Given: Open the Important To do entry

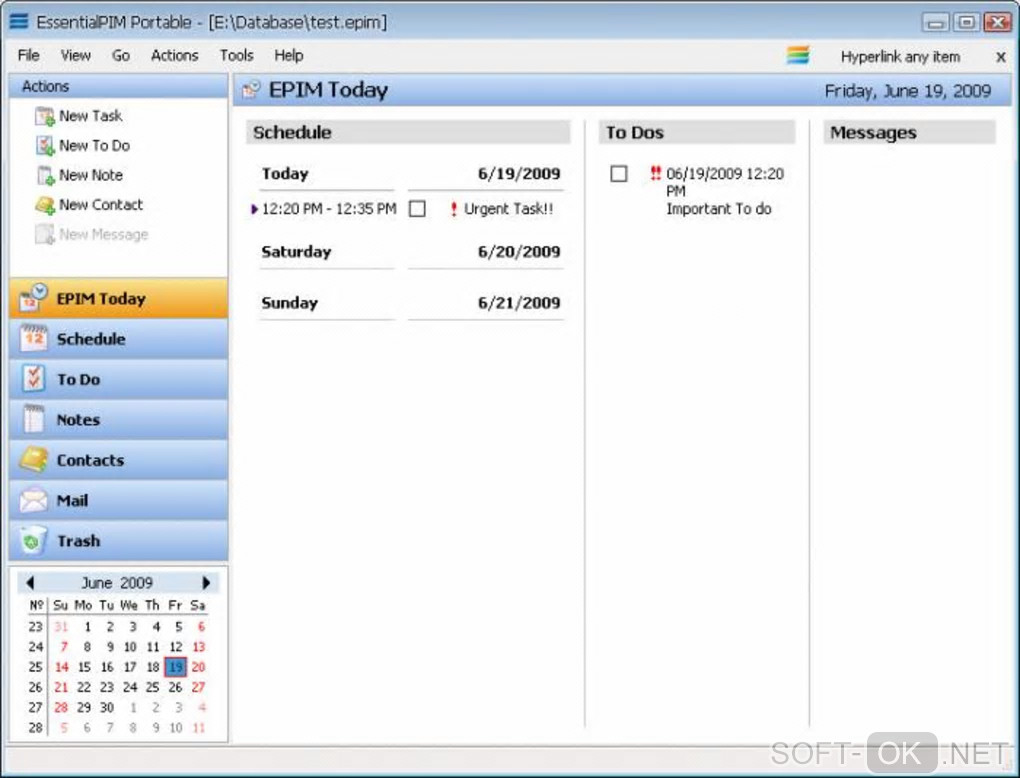Looking at the screenshot, I should (718, 209).
